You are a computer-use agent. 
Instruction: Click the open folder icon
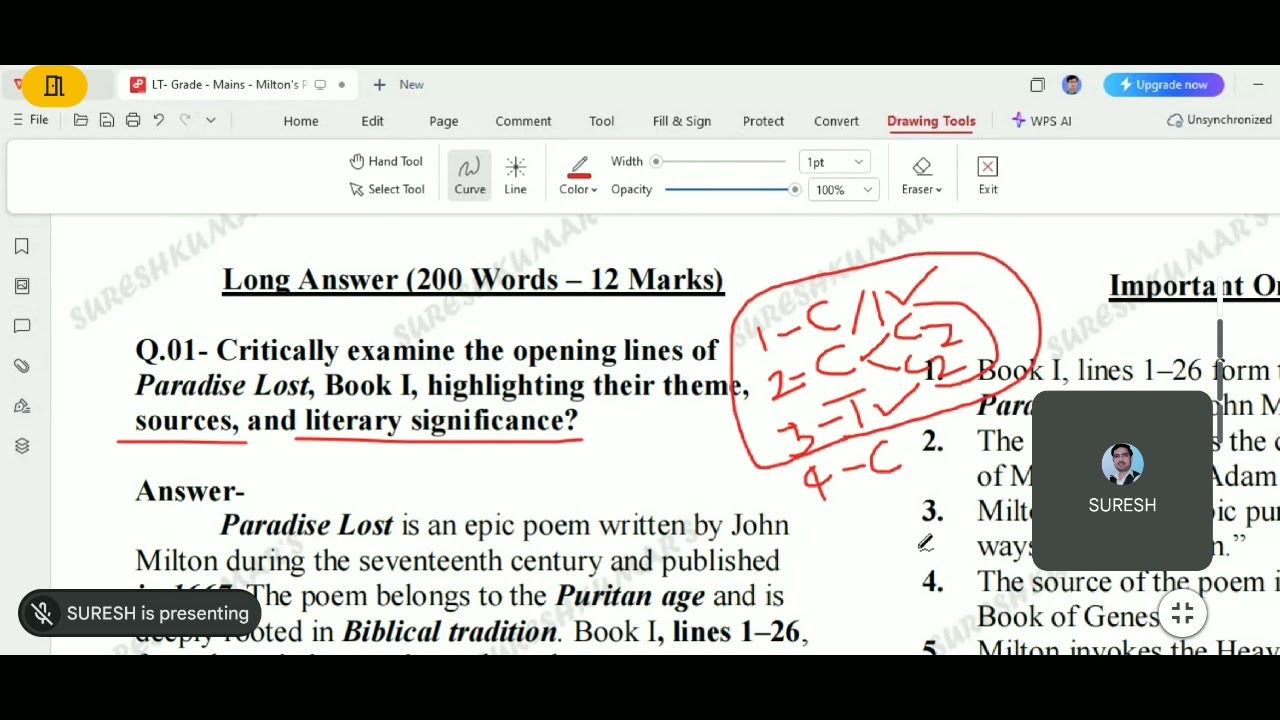tap(81, 120)
